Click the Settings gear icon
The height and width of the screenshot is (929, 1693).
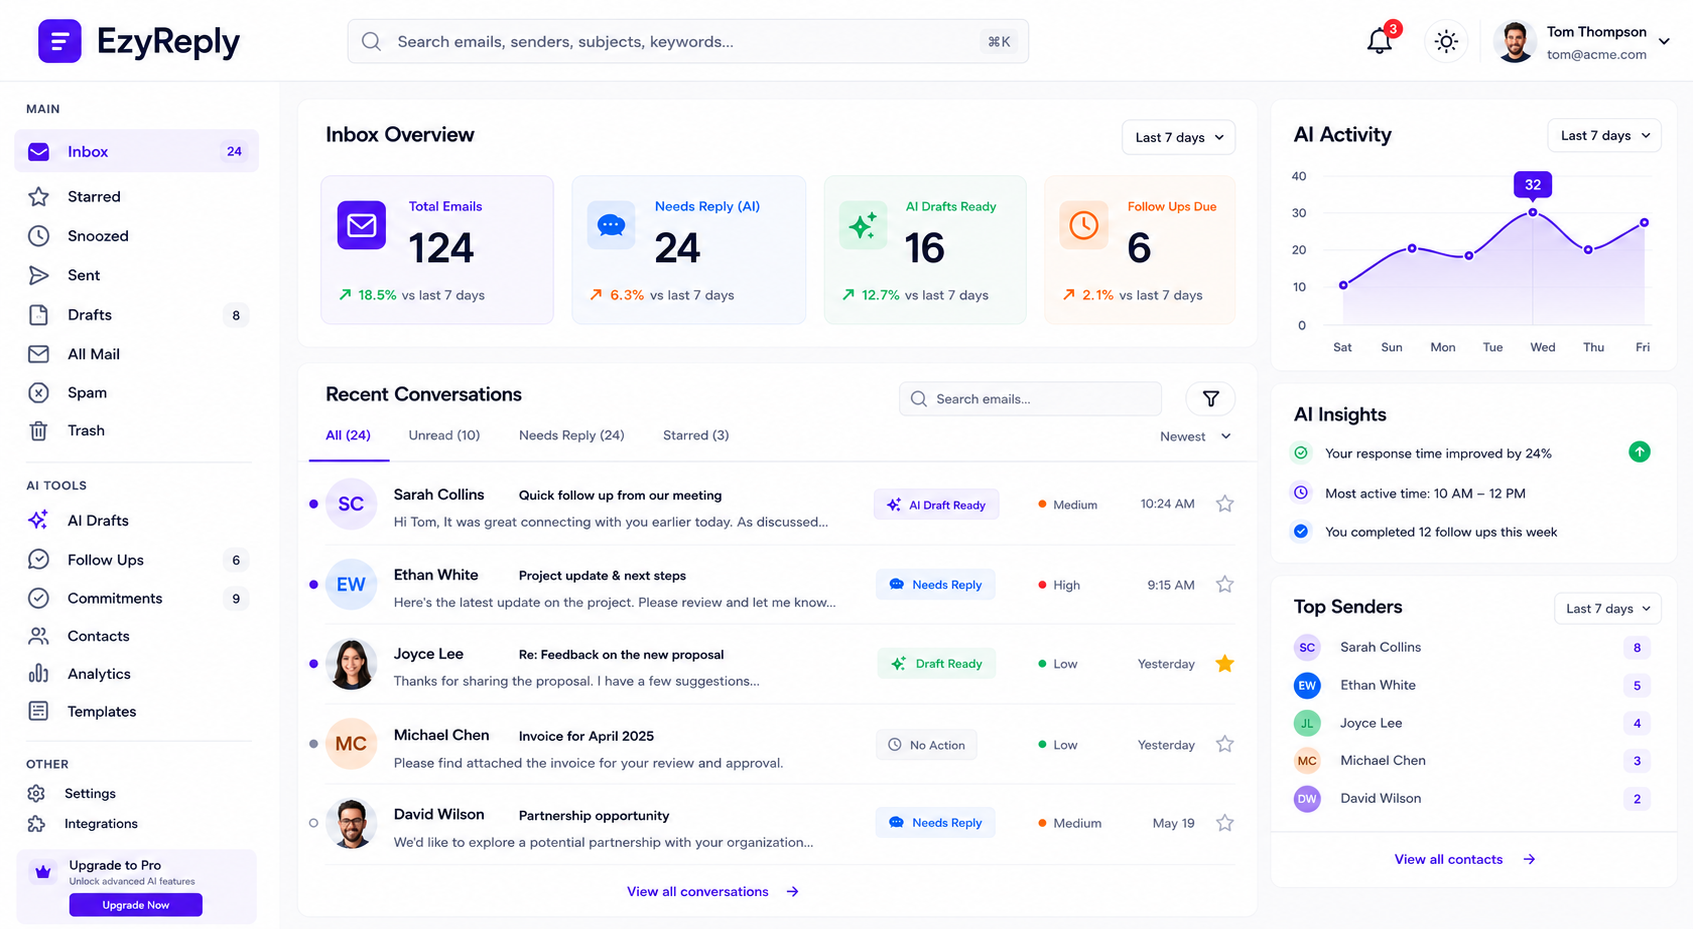(37, 793)
